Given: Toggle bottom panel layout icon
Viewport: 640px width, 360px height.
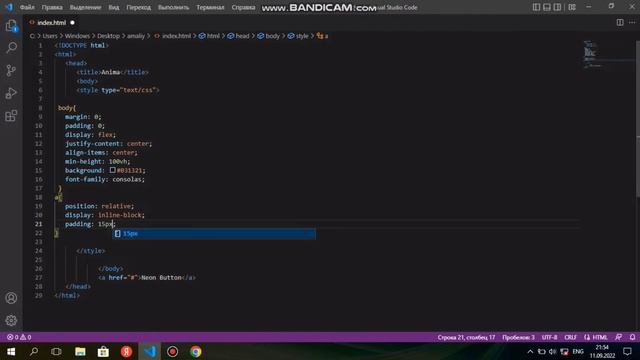Looking at the screenshot, I should pos(547,7).
